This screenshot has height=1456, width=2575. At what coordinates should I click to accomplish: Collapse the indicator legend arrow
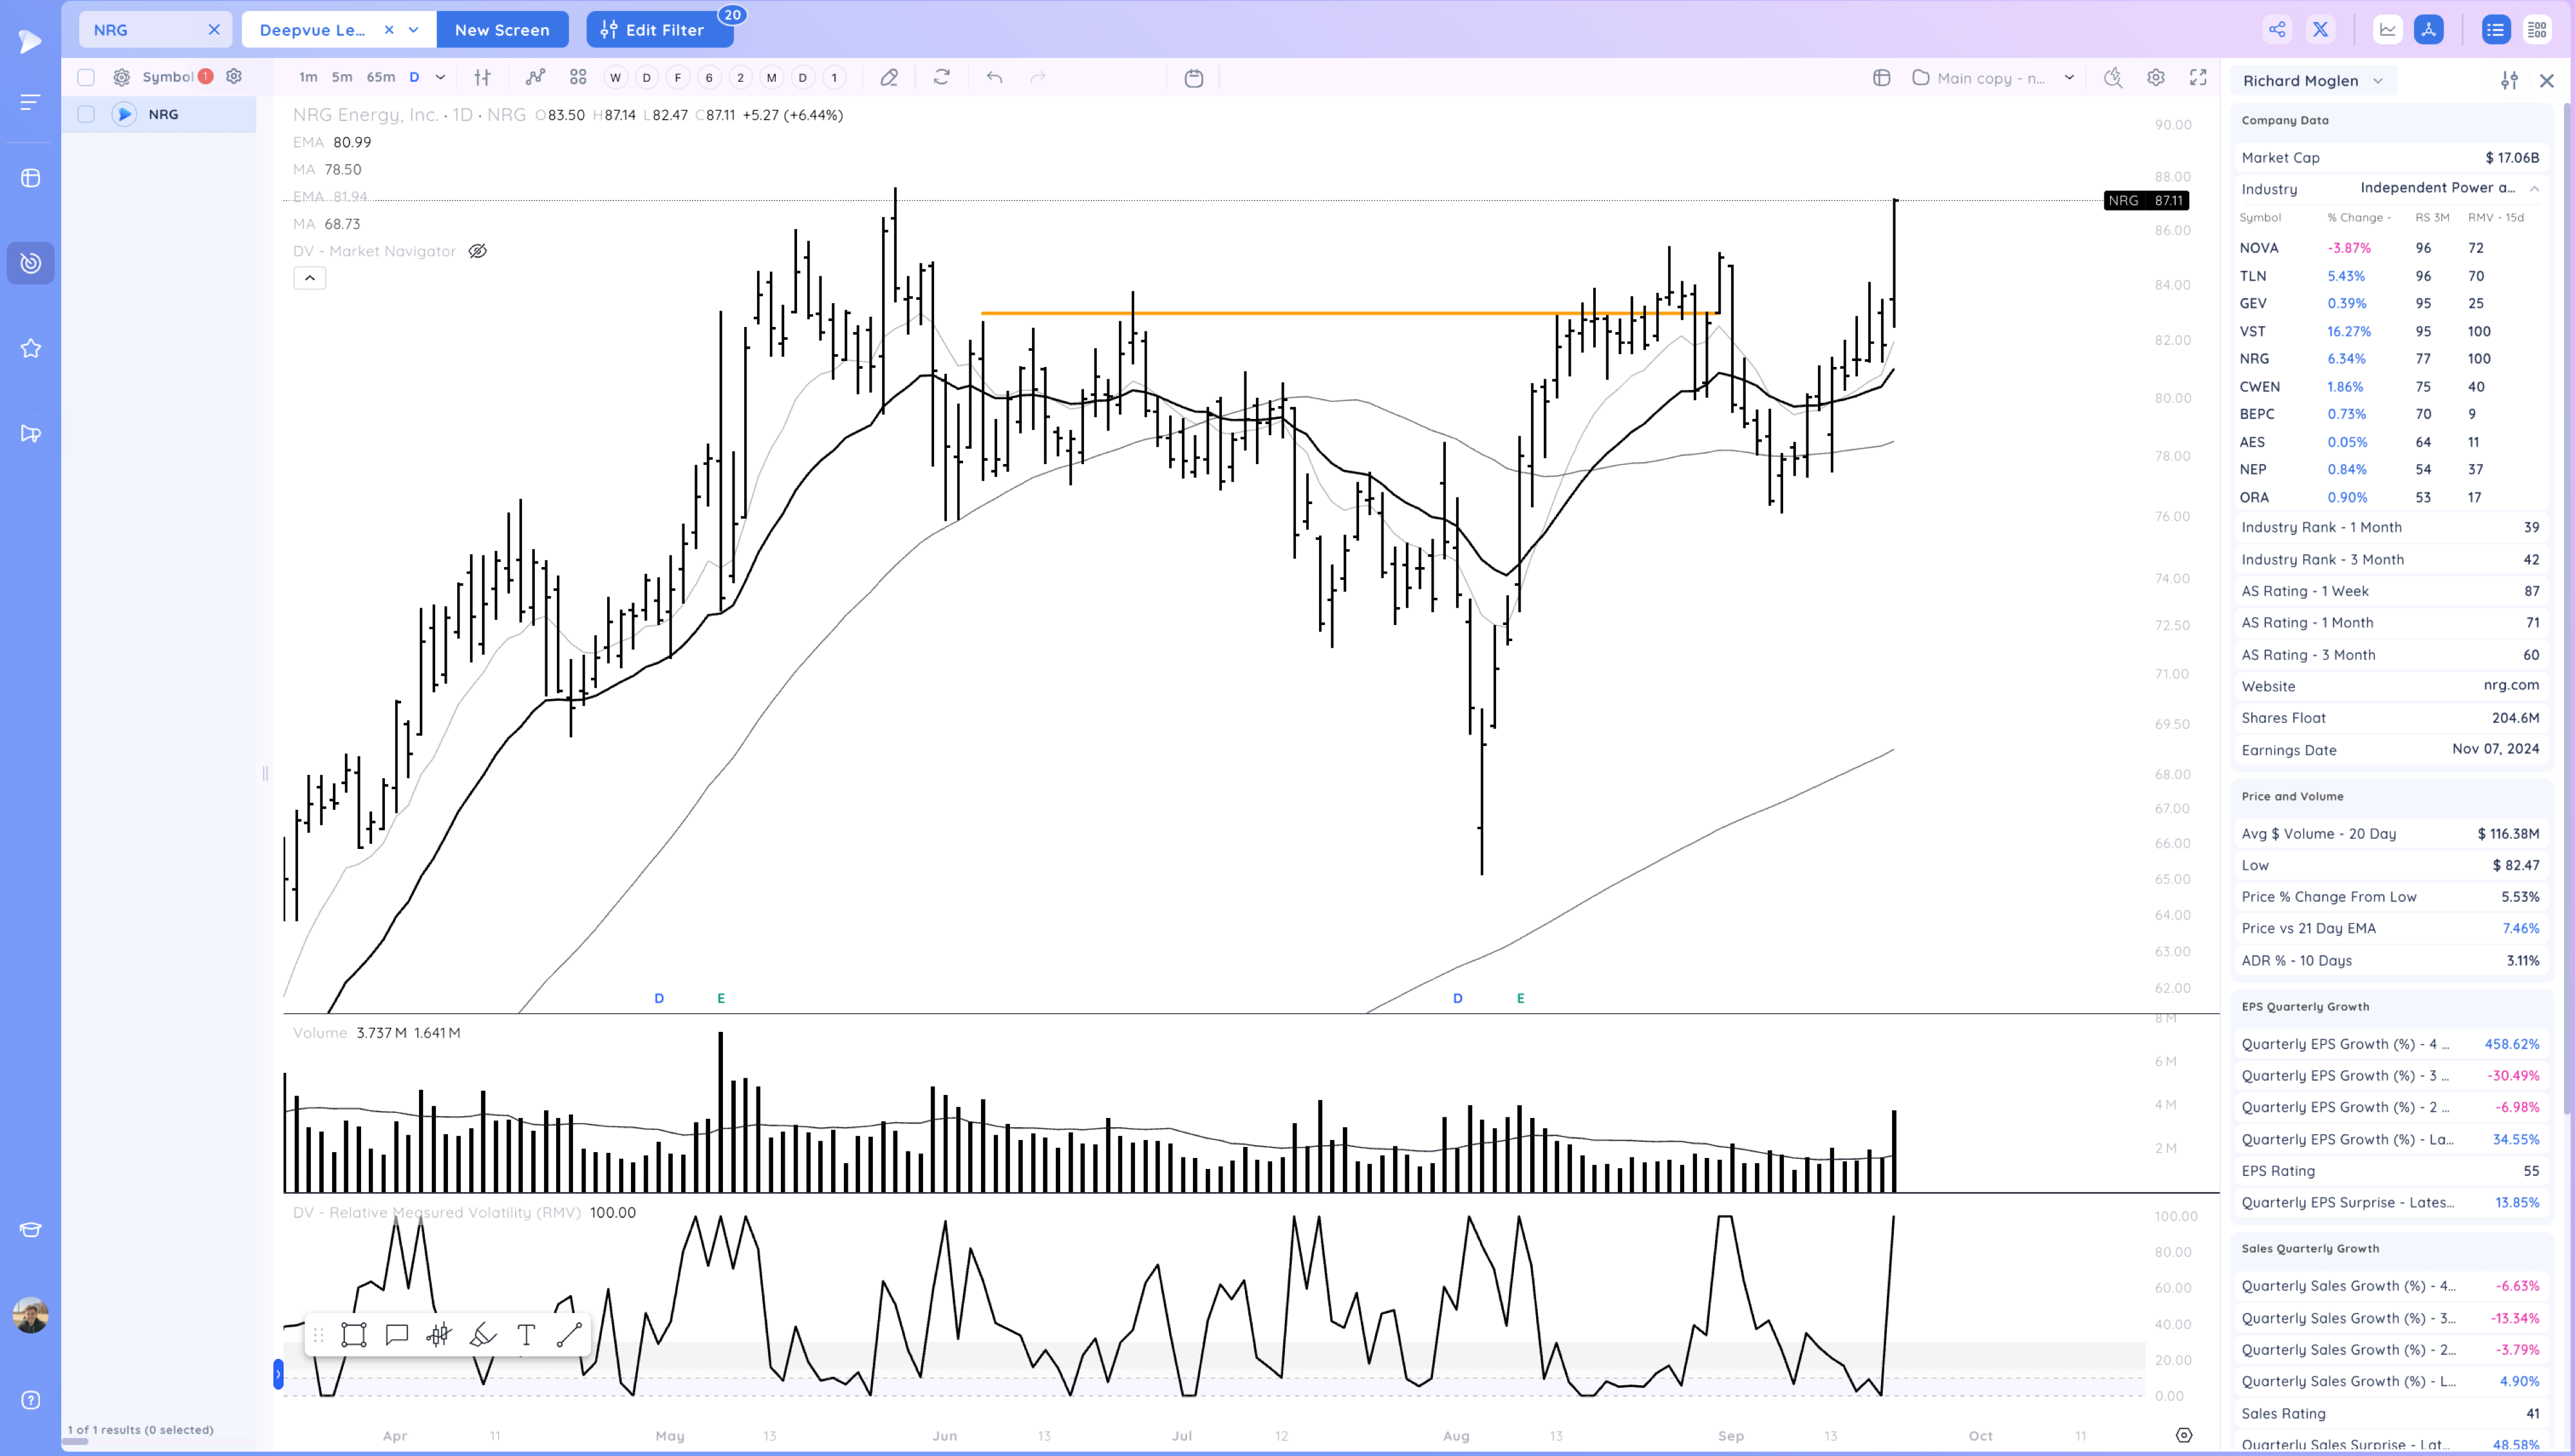point(310,278)
